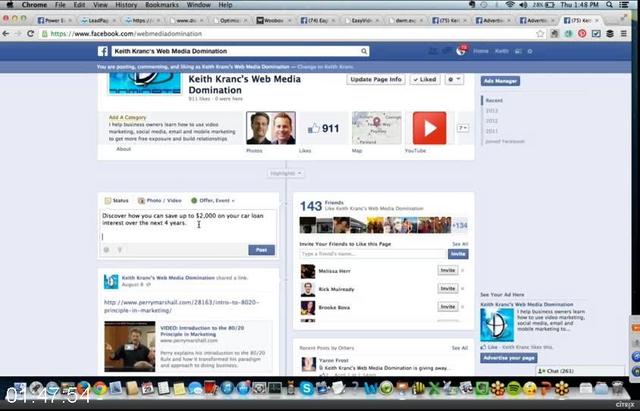640x411 pixels.
Task: Click Advertise your page button
Action: (x=509, y=358)
